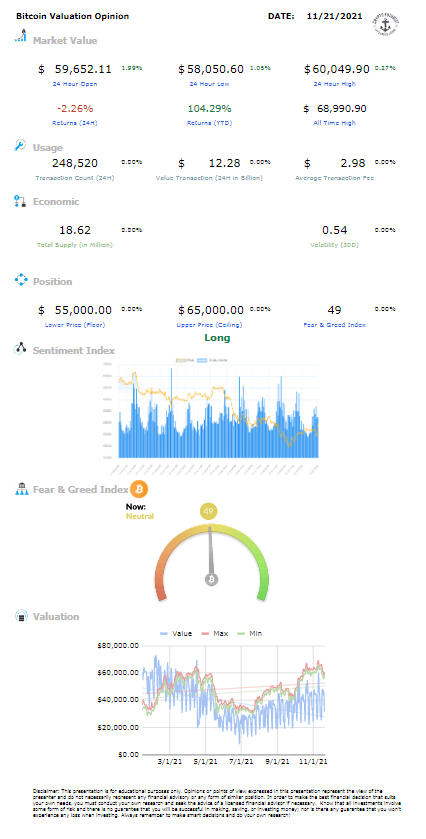Click the 11/1/21 axis date label
The image size is (426, 839).
coord(314,760)
